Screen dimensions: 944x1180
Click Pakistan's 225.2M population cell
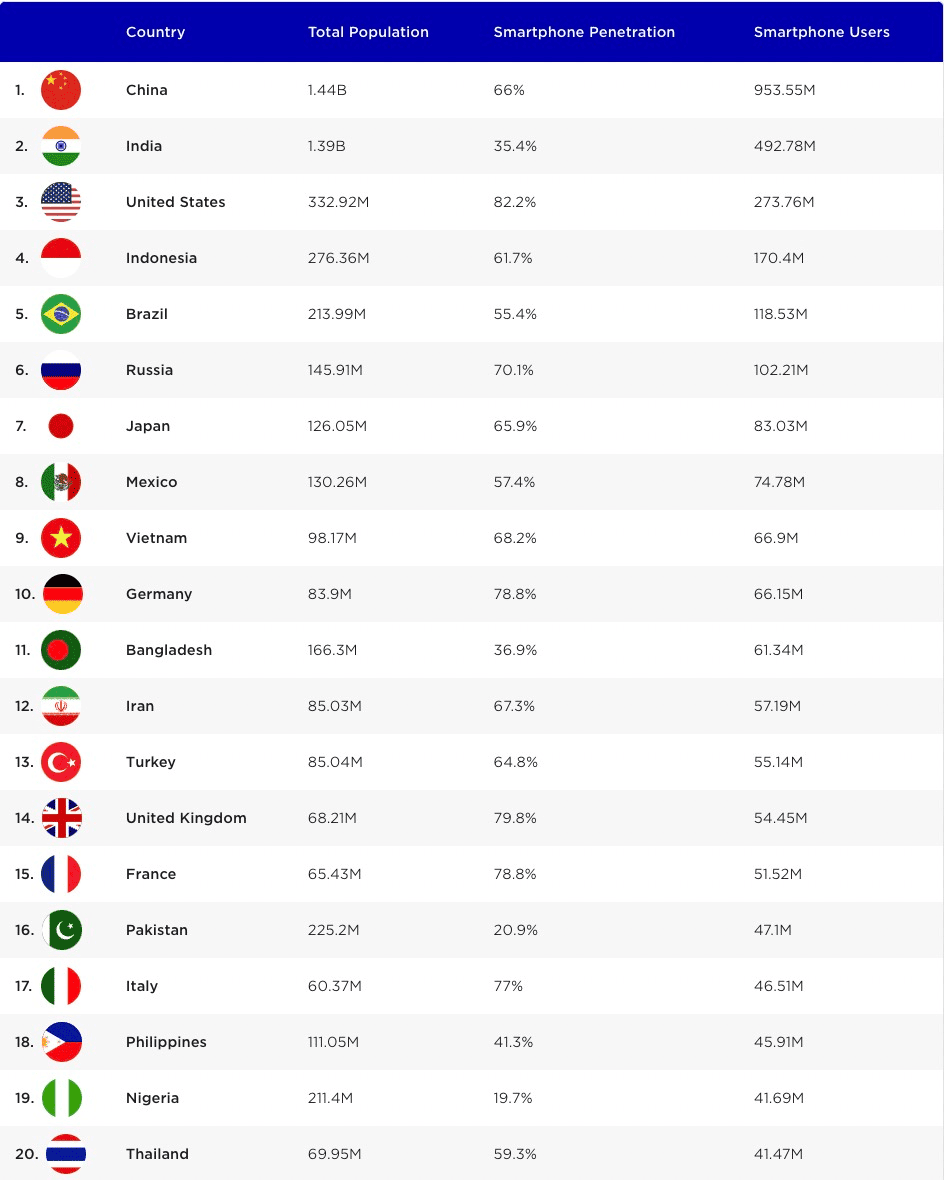[x=333, y=930]
